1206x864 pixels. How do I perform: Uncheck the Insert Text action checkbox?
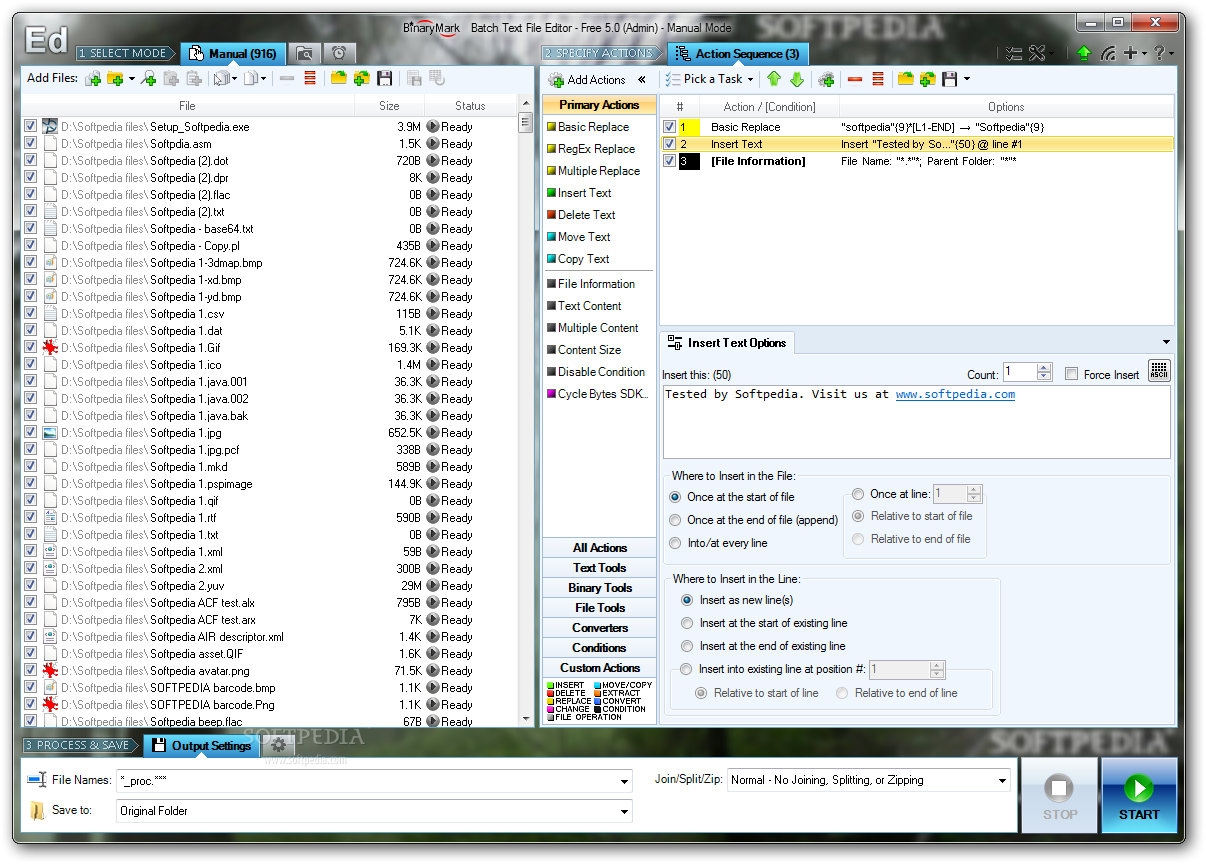click(669, 144)
